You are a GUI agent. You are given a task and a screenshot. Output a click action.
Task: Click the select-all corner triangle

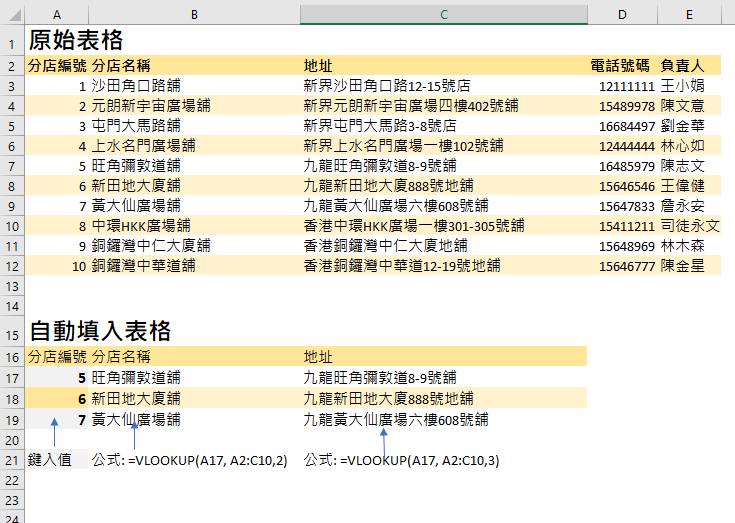pyautogui.click(x=15, y=15)
